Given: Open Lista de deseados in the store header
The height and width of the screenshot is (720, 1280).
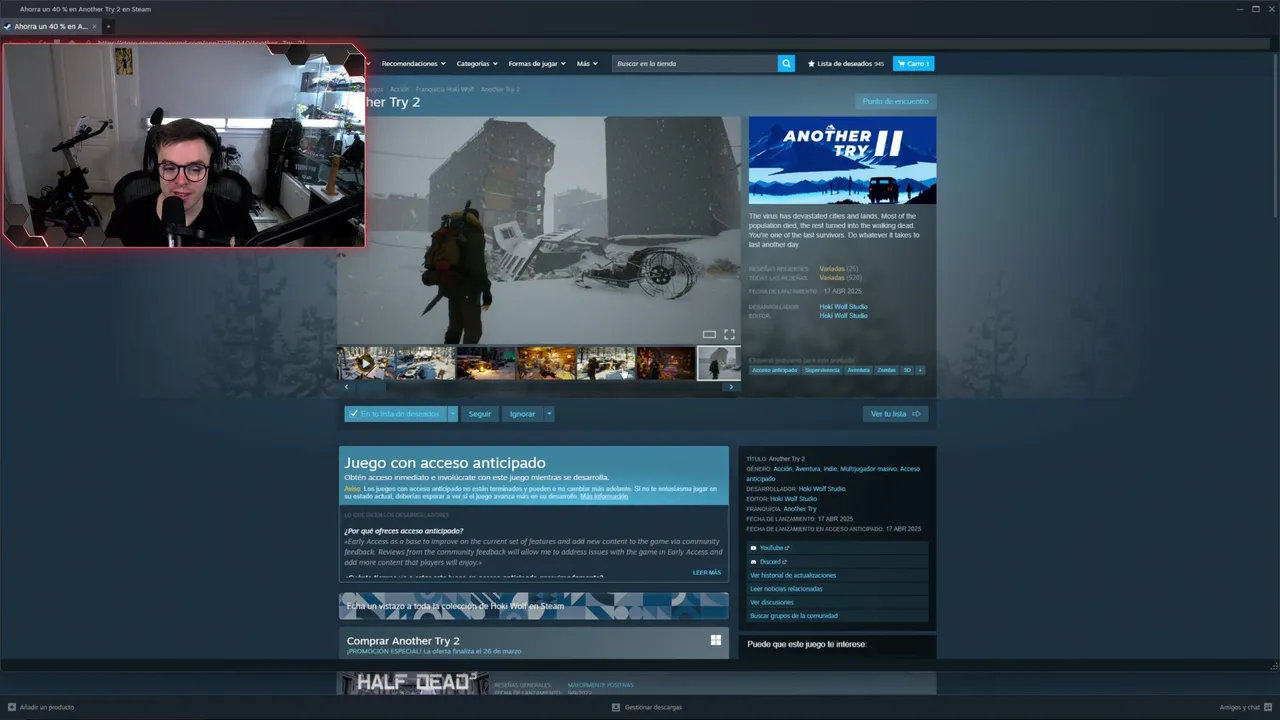Looking at the screenshot, I should (845, 63).
